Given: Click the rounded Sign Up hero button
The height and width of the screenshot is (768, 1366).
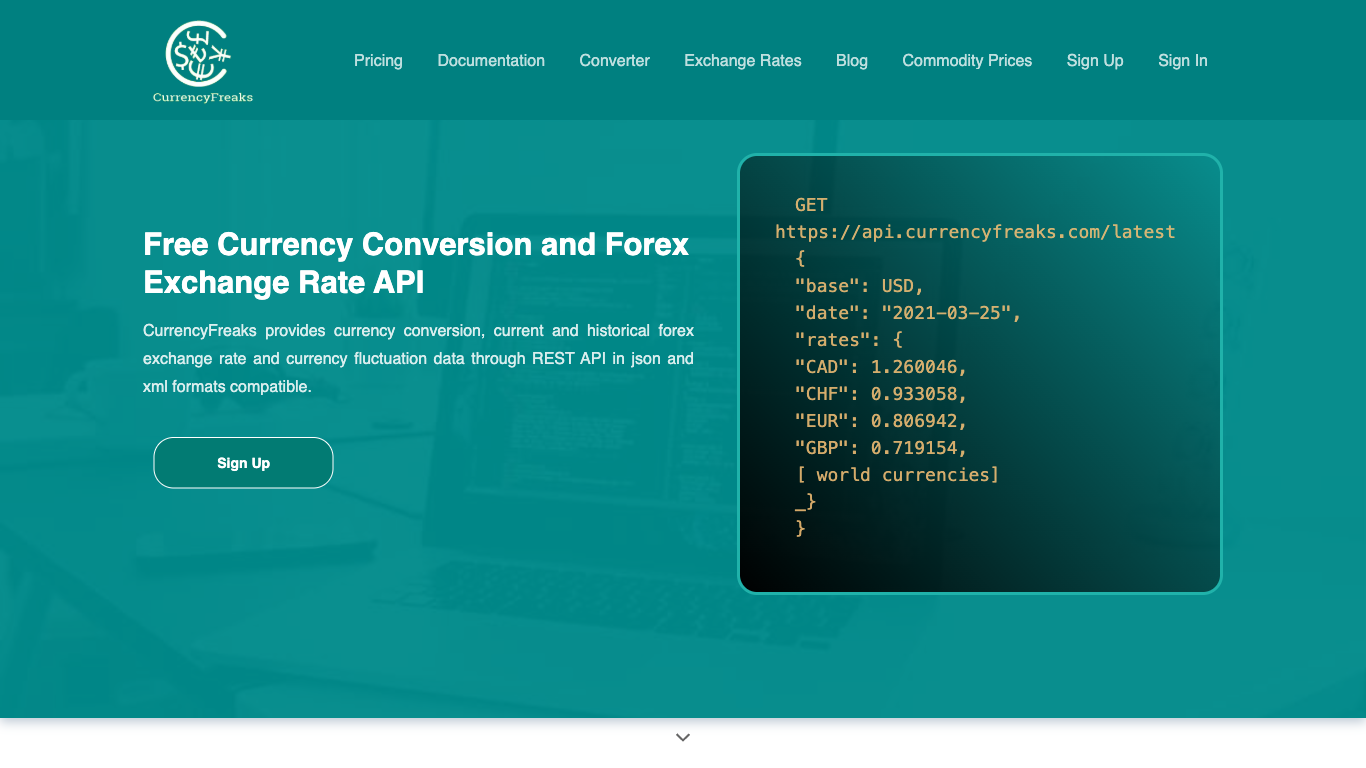Looking at the screenshot, I should tap(243, 463).
